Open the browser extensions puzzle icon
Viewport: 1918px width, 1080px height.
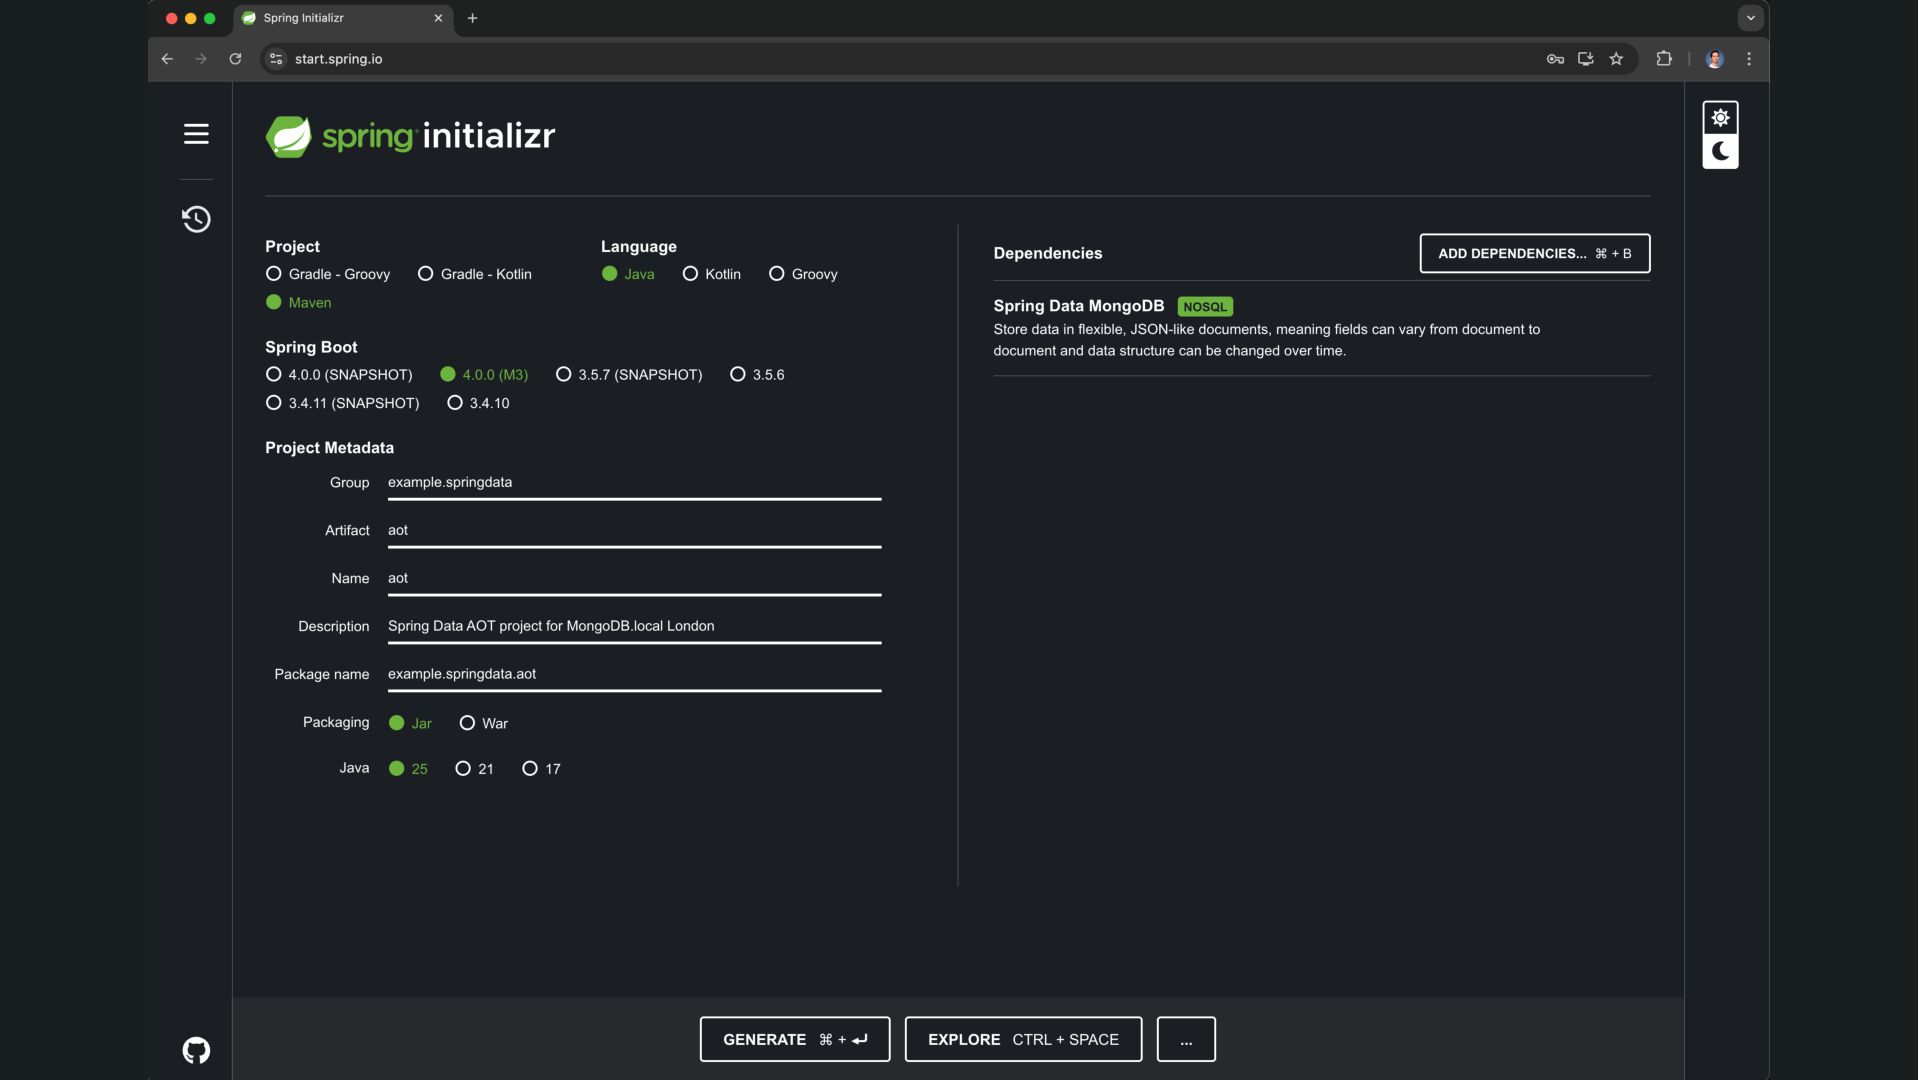pos(1664,59)
